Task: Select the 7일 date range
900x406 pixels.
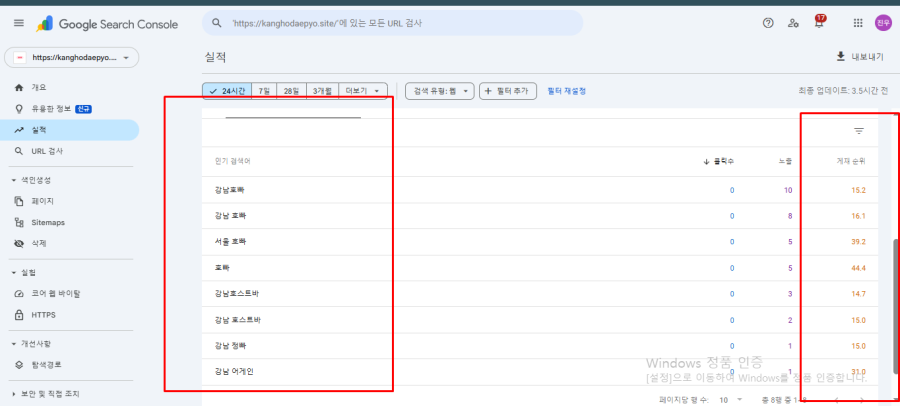Action: click(264, 91)
